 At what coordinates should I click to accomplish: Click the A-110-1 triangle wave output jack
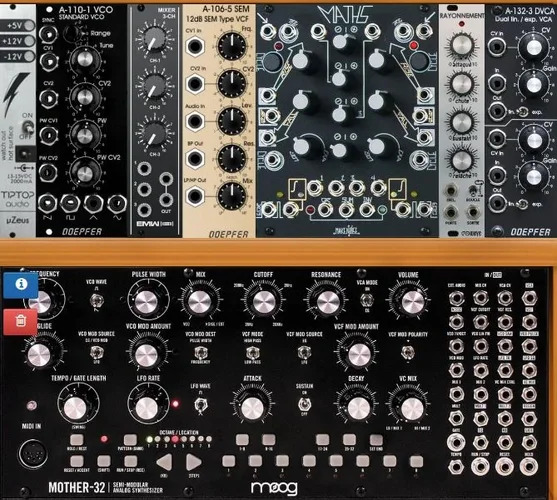coord(93,203)
